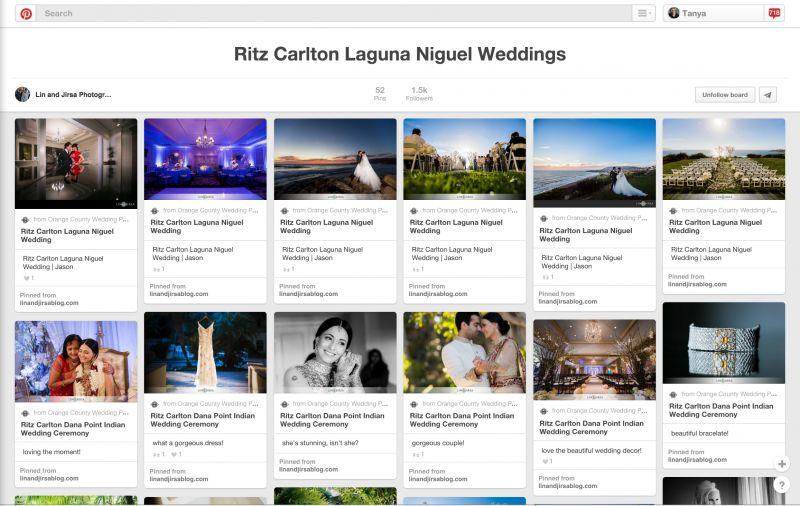Open Ritz Carlton Laguna Niguel title under white chairs
This screenshot has width=800, height=506.
click(x=715, y=226)
